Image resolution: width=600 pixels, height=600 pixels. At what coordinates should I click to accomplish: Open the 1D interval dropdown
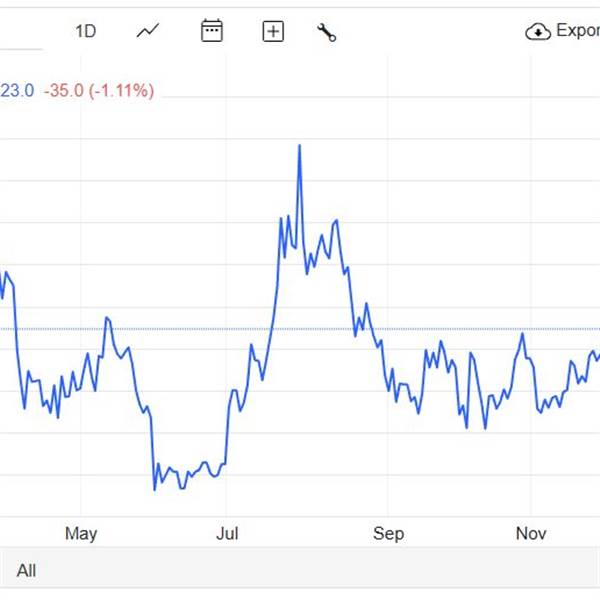coord(85,31)
